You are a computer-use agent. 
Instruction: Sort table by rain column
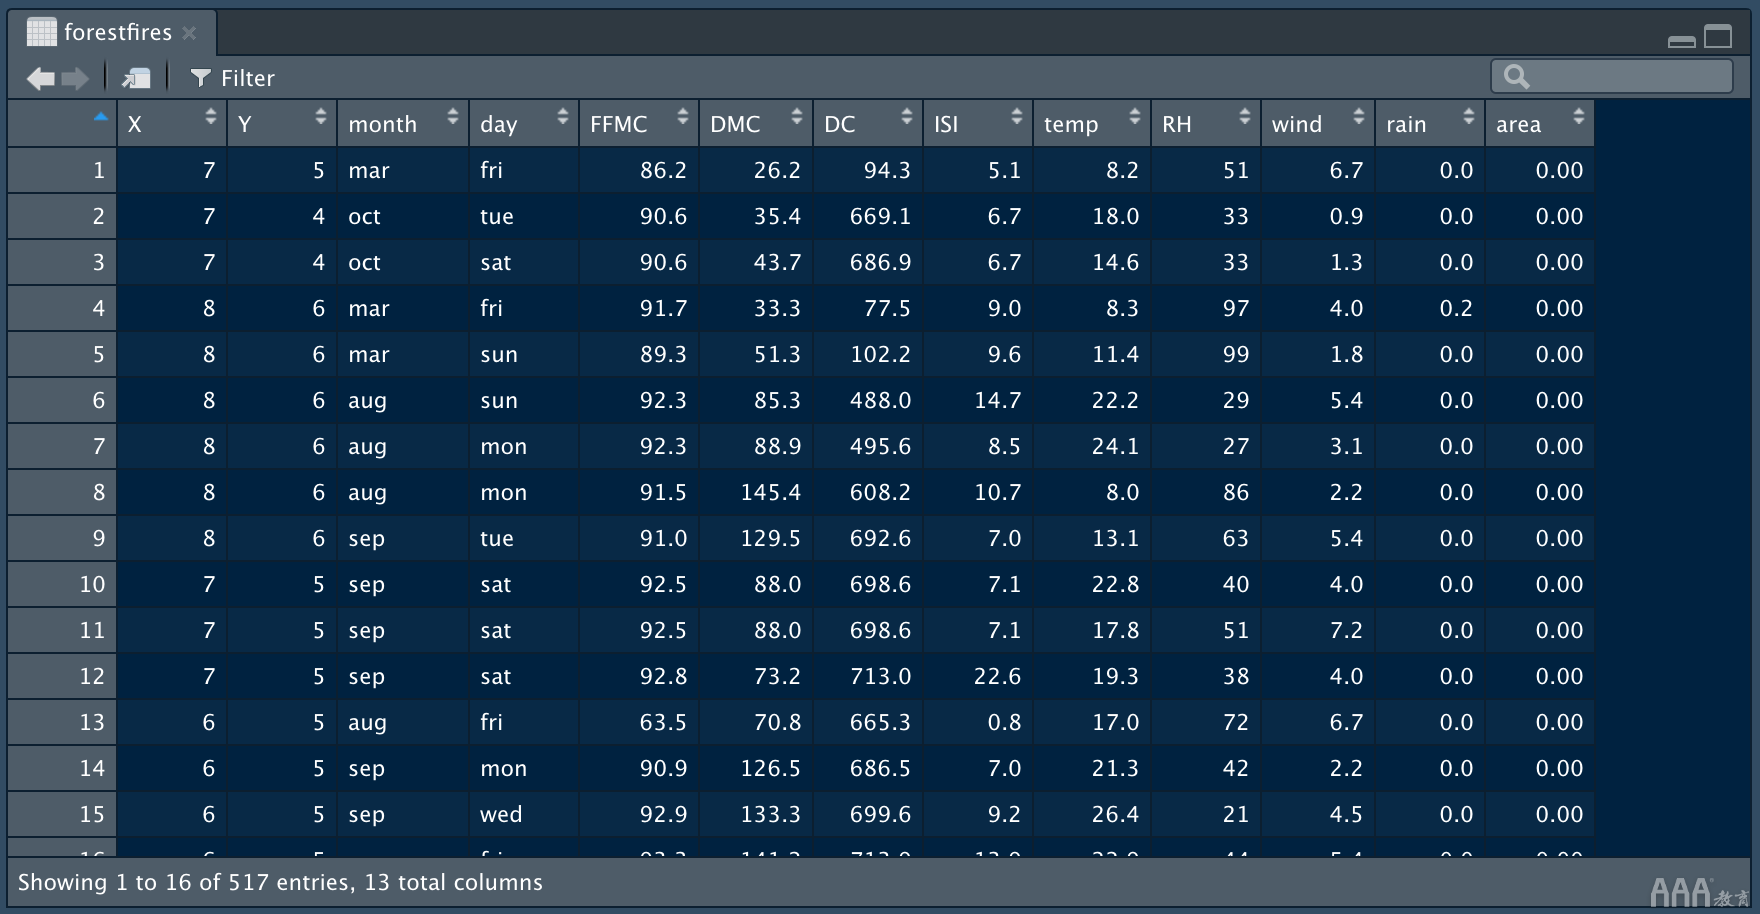point(1430,124)
